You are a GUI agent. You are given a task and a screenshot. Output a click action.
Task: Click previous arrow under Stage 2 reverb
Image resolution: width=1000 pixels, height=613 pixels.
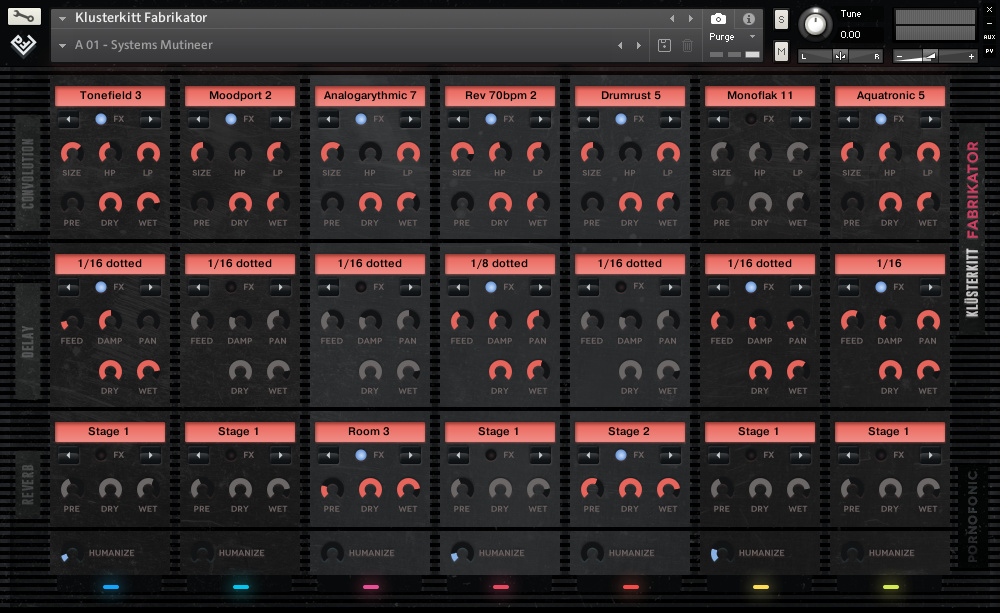(589, 455)
